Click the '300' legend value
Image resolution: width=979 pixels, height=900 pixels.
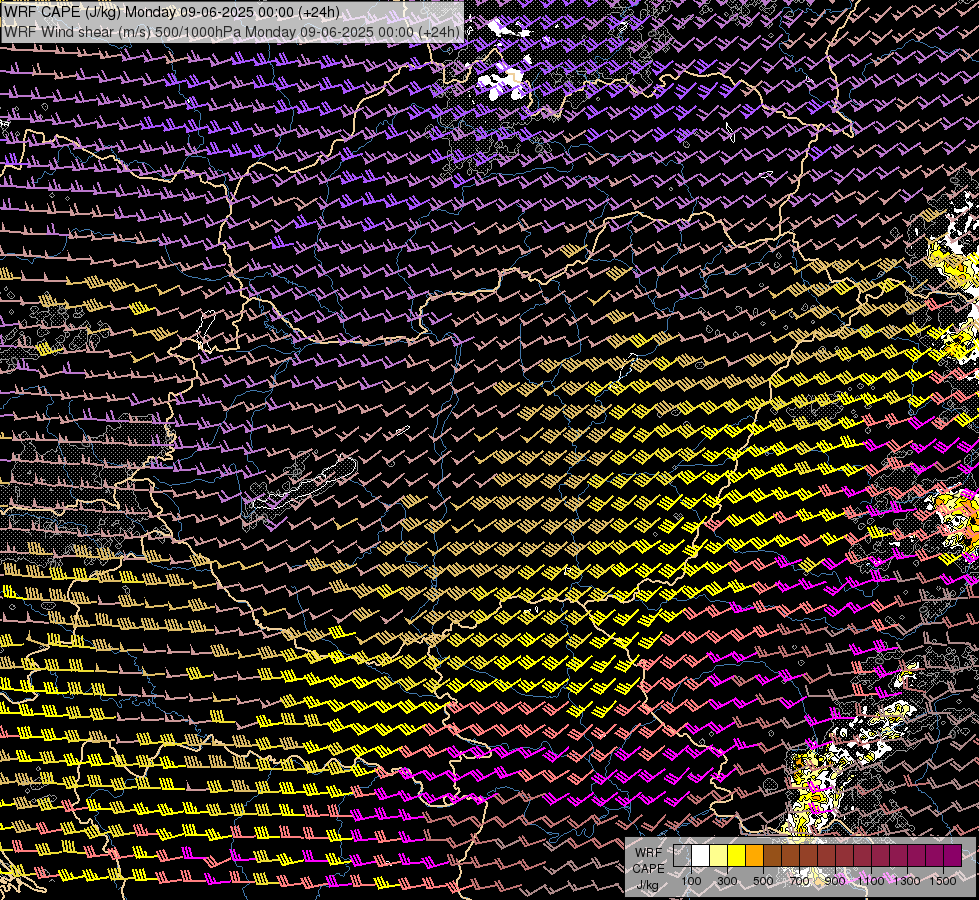tap(727, 881)
